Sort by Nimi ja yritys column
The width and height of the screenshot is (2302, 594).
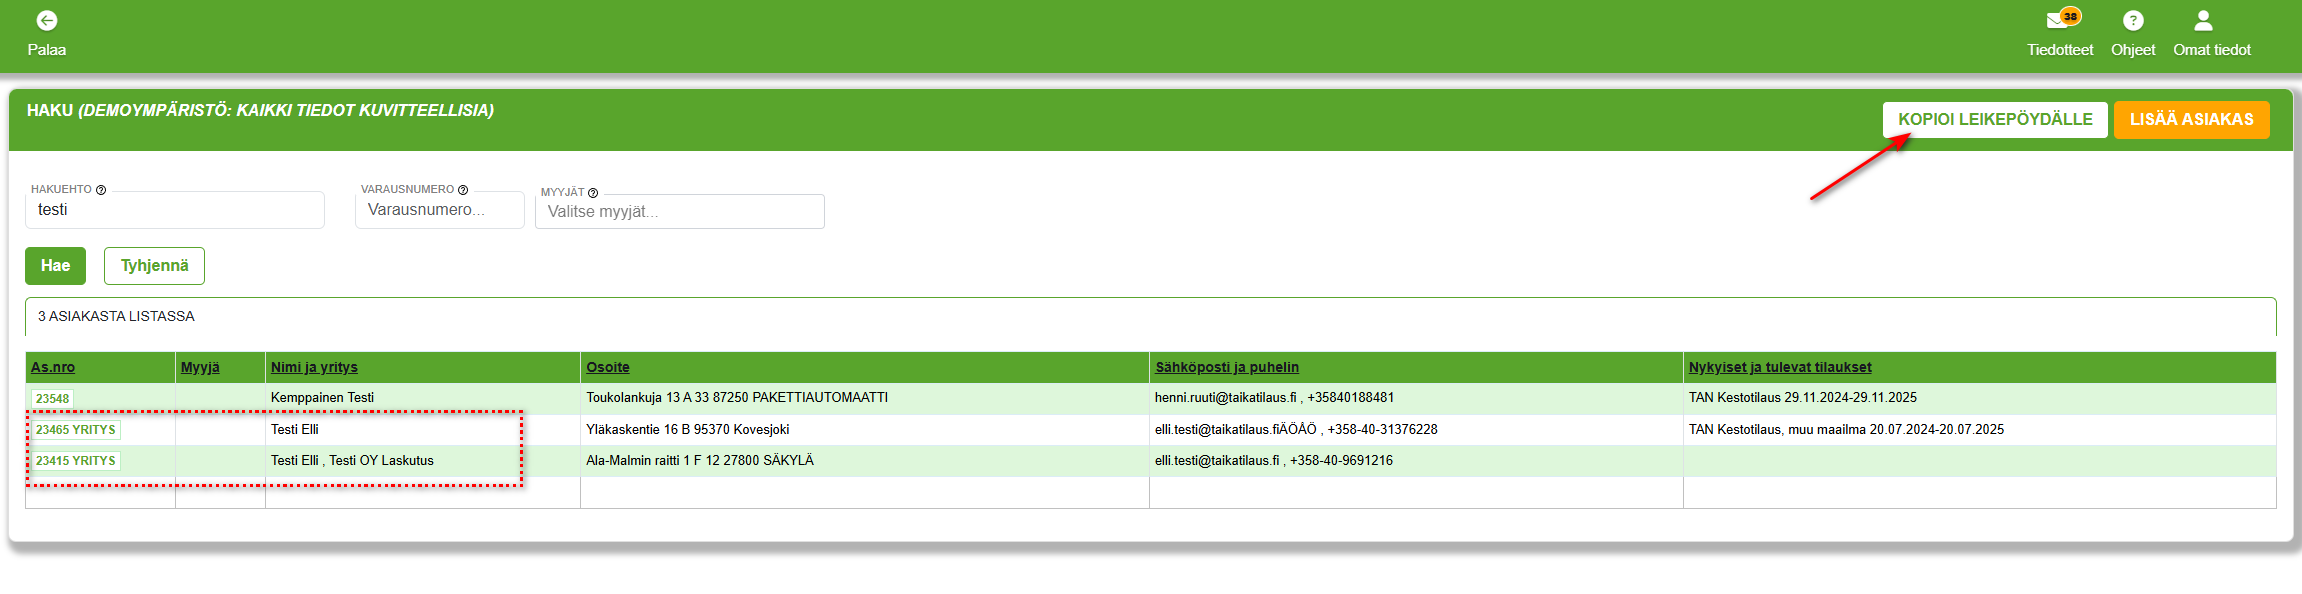coord(314,367)
